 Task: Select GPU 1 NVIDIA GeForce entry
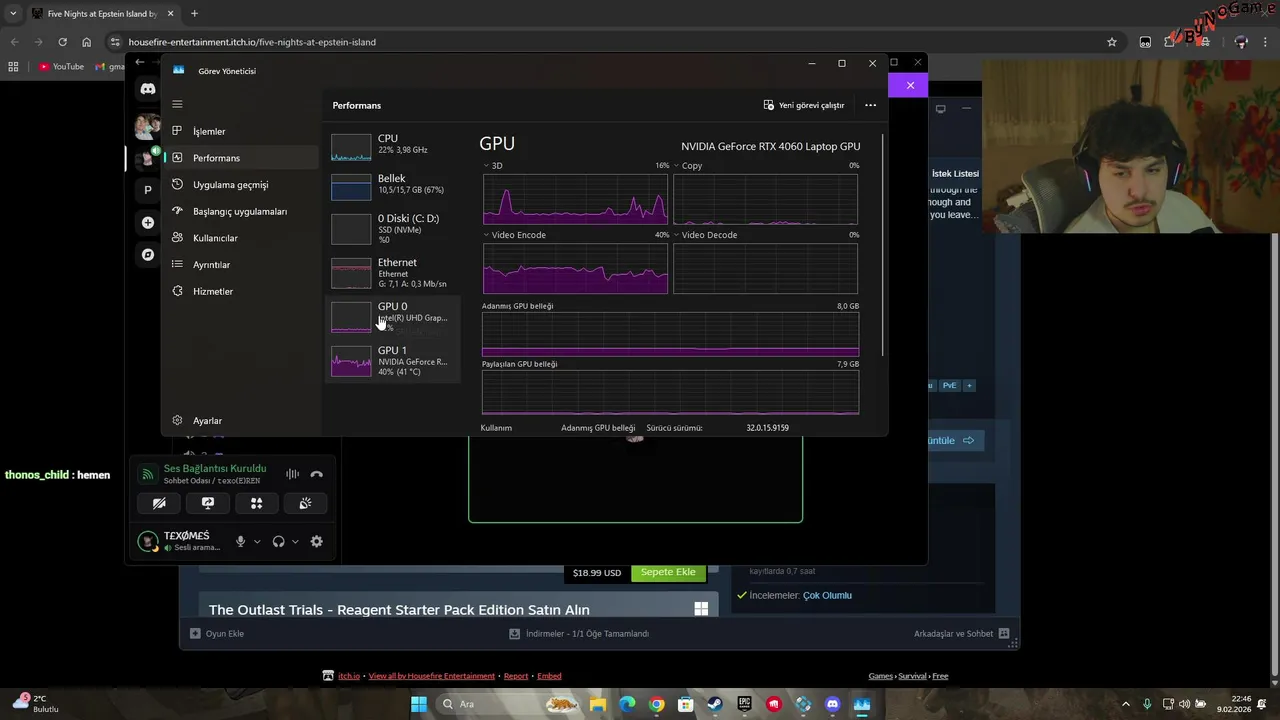(393, 360)
